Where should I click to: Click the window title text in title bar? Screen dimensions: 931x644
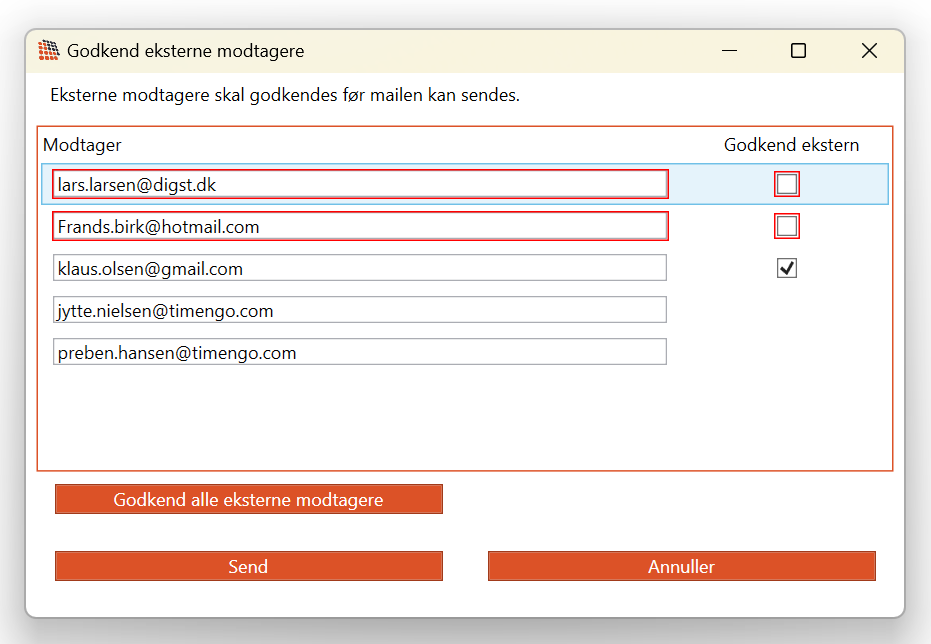tap(185, 51)
